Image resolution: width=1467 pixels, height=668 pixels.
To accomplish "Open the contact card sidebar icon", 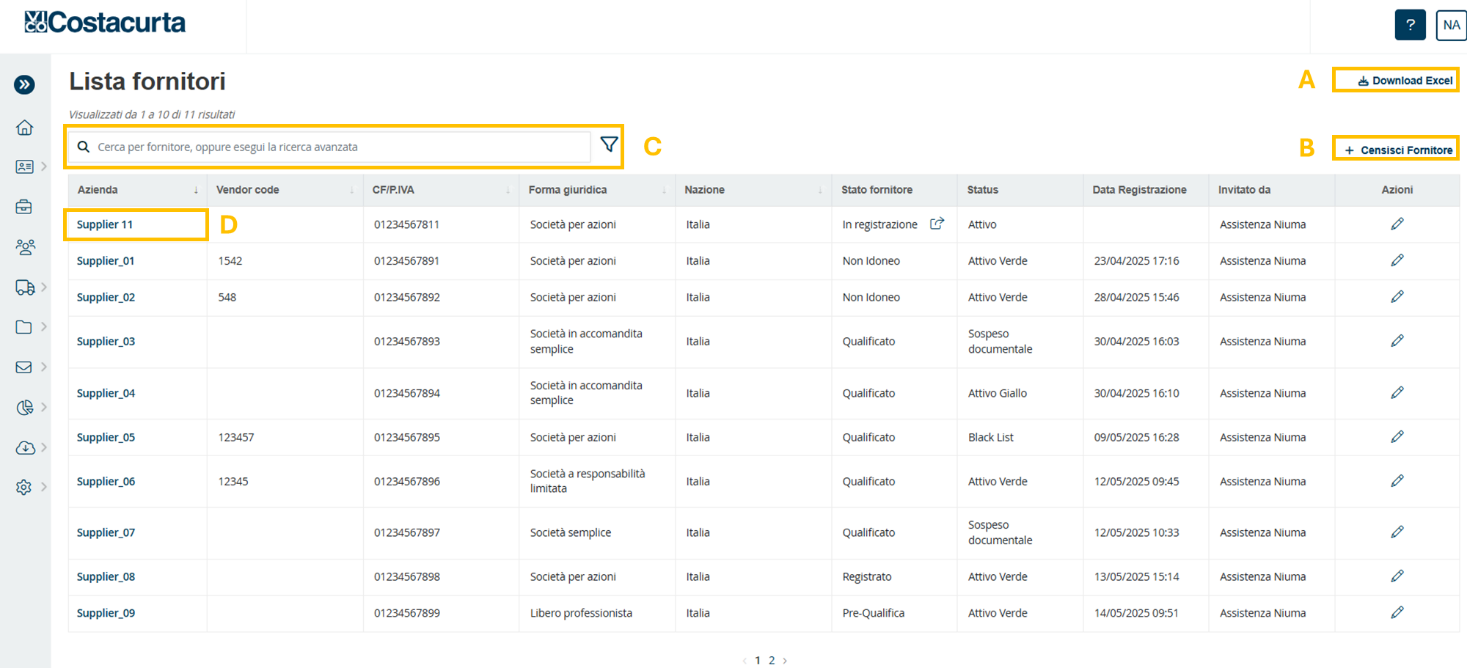I will (x=24, y=167).
